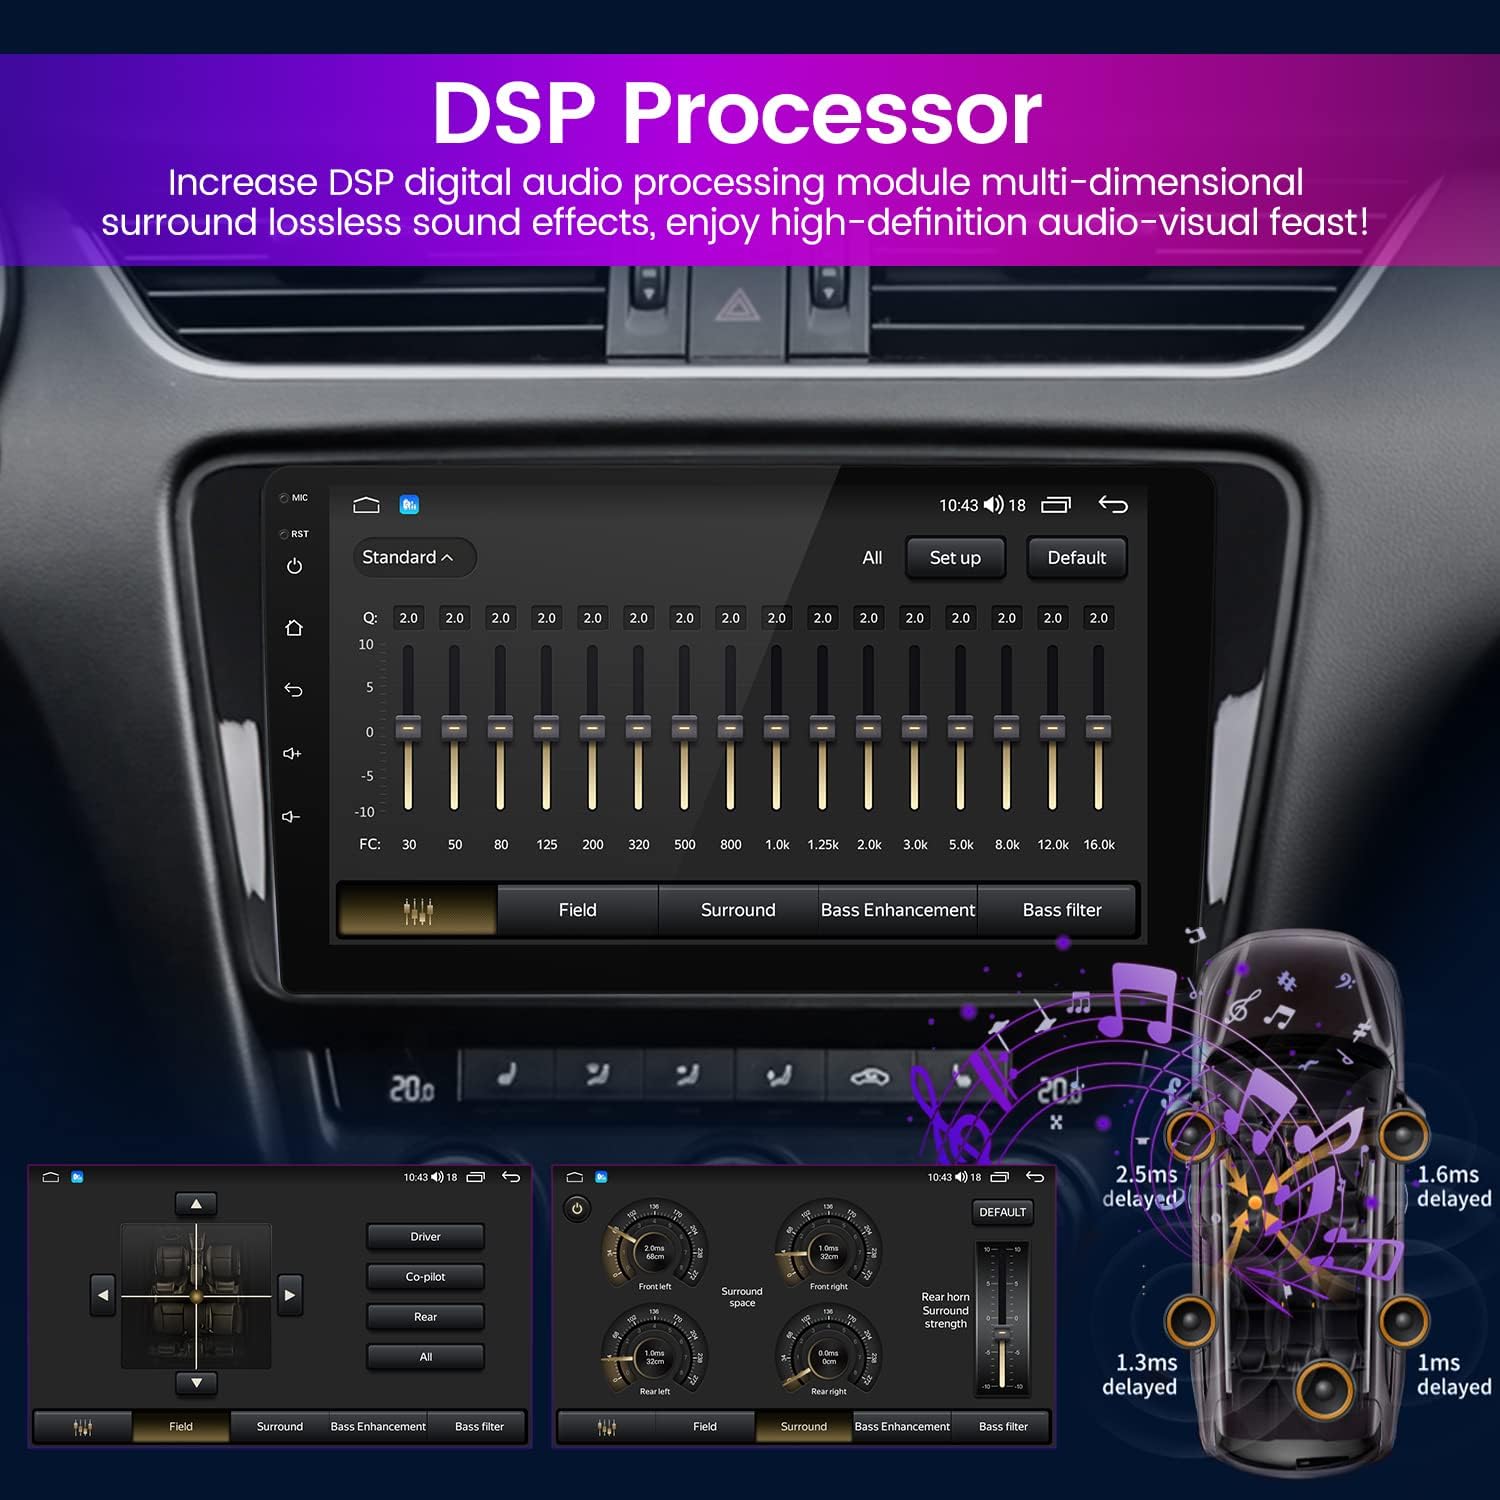
Task: Click the right arrow in sound field panel
Action: [x=289, y=1295]
